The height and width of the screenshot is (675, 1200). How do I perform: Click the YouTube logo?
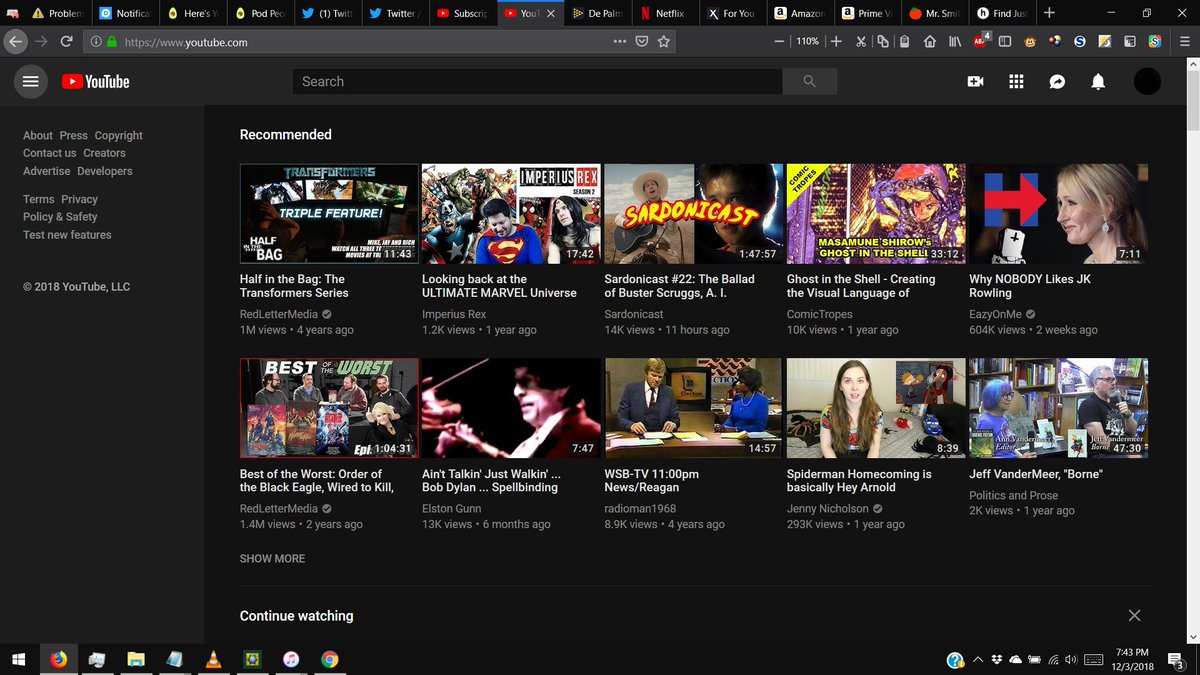tap(96, 82)
